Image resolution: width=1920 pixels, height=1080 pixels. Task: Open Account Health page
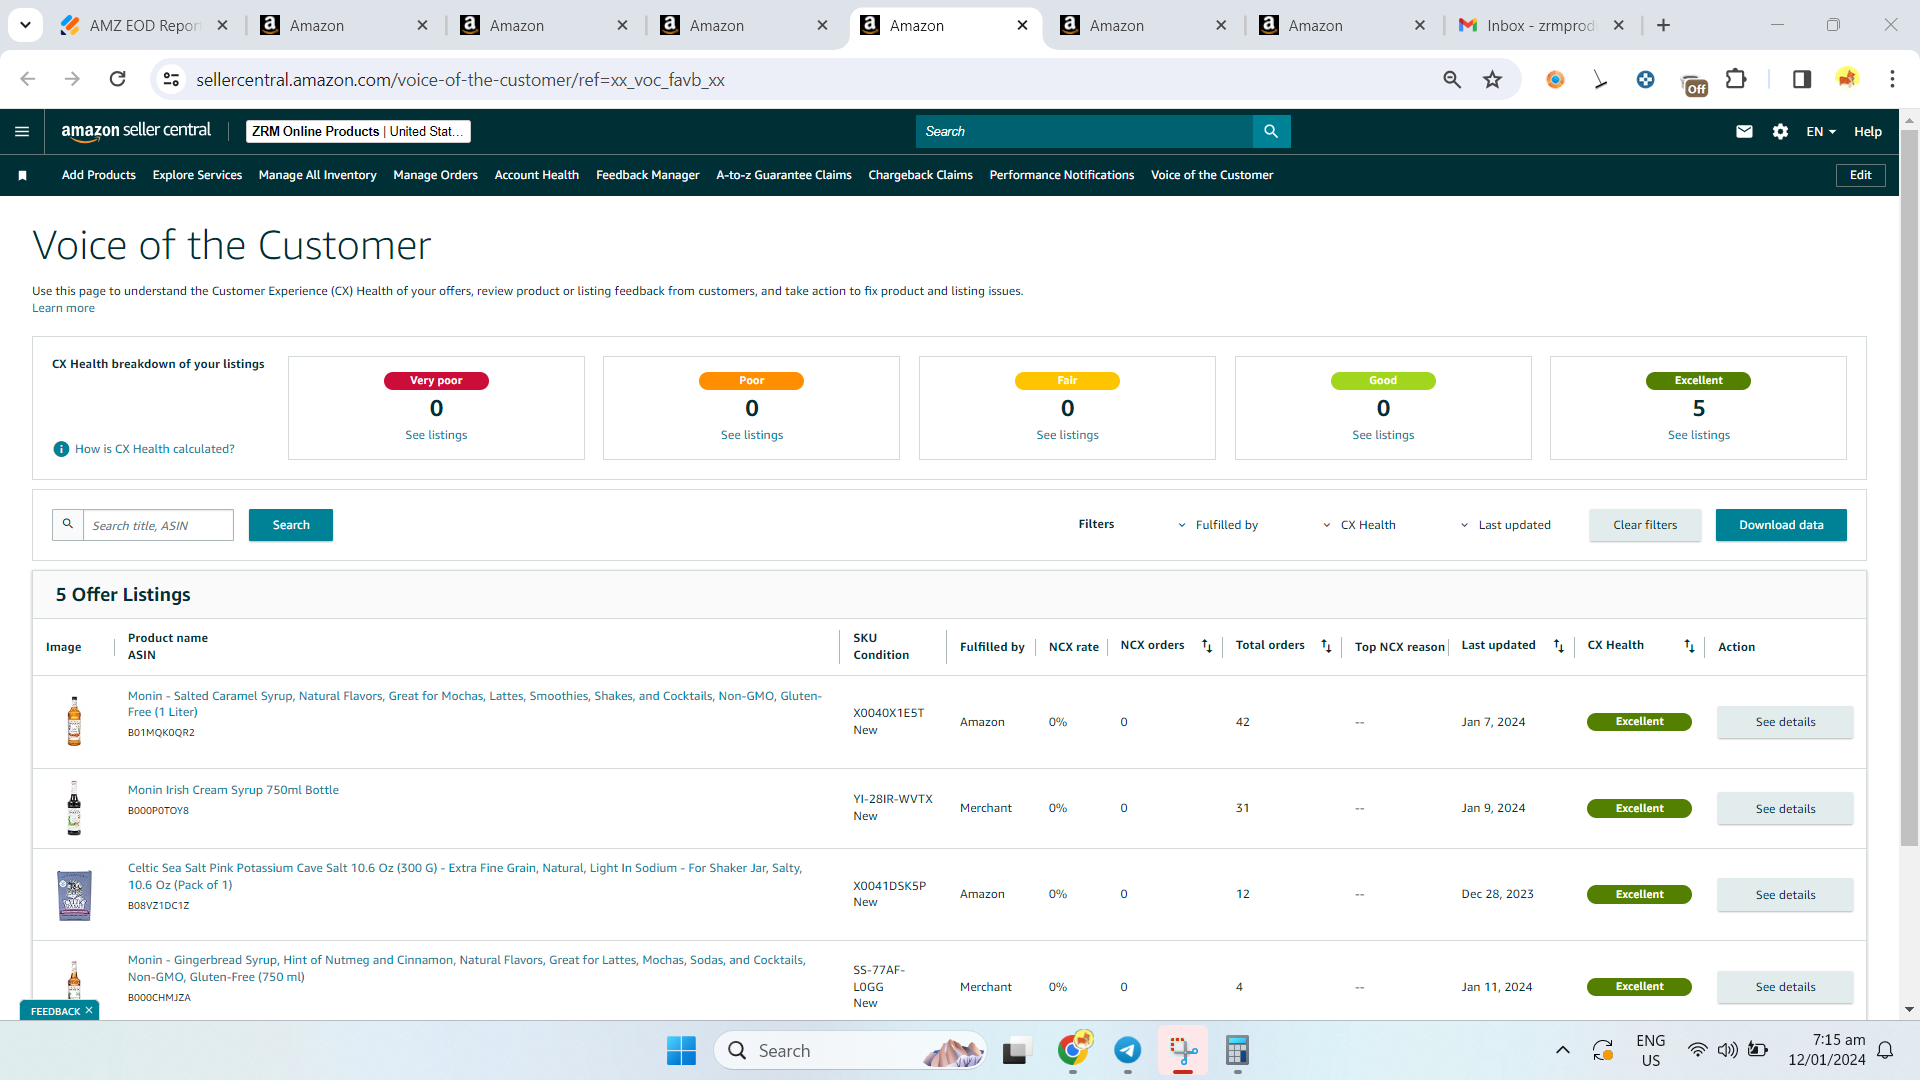(x=537, y=175)
